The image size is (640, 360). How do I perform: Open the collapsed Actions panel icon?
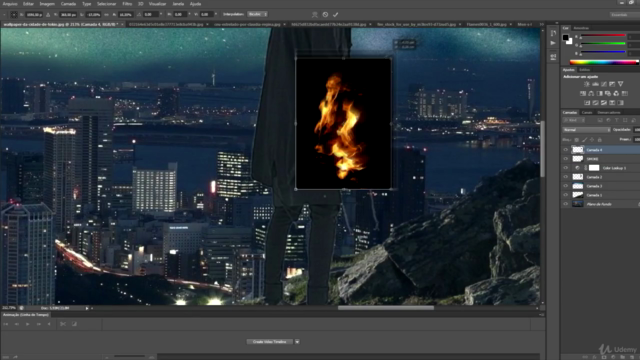point(553,43)
